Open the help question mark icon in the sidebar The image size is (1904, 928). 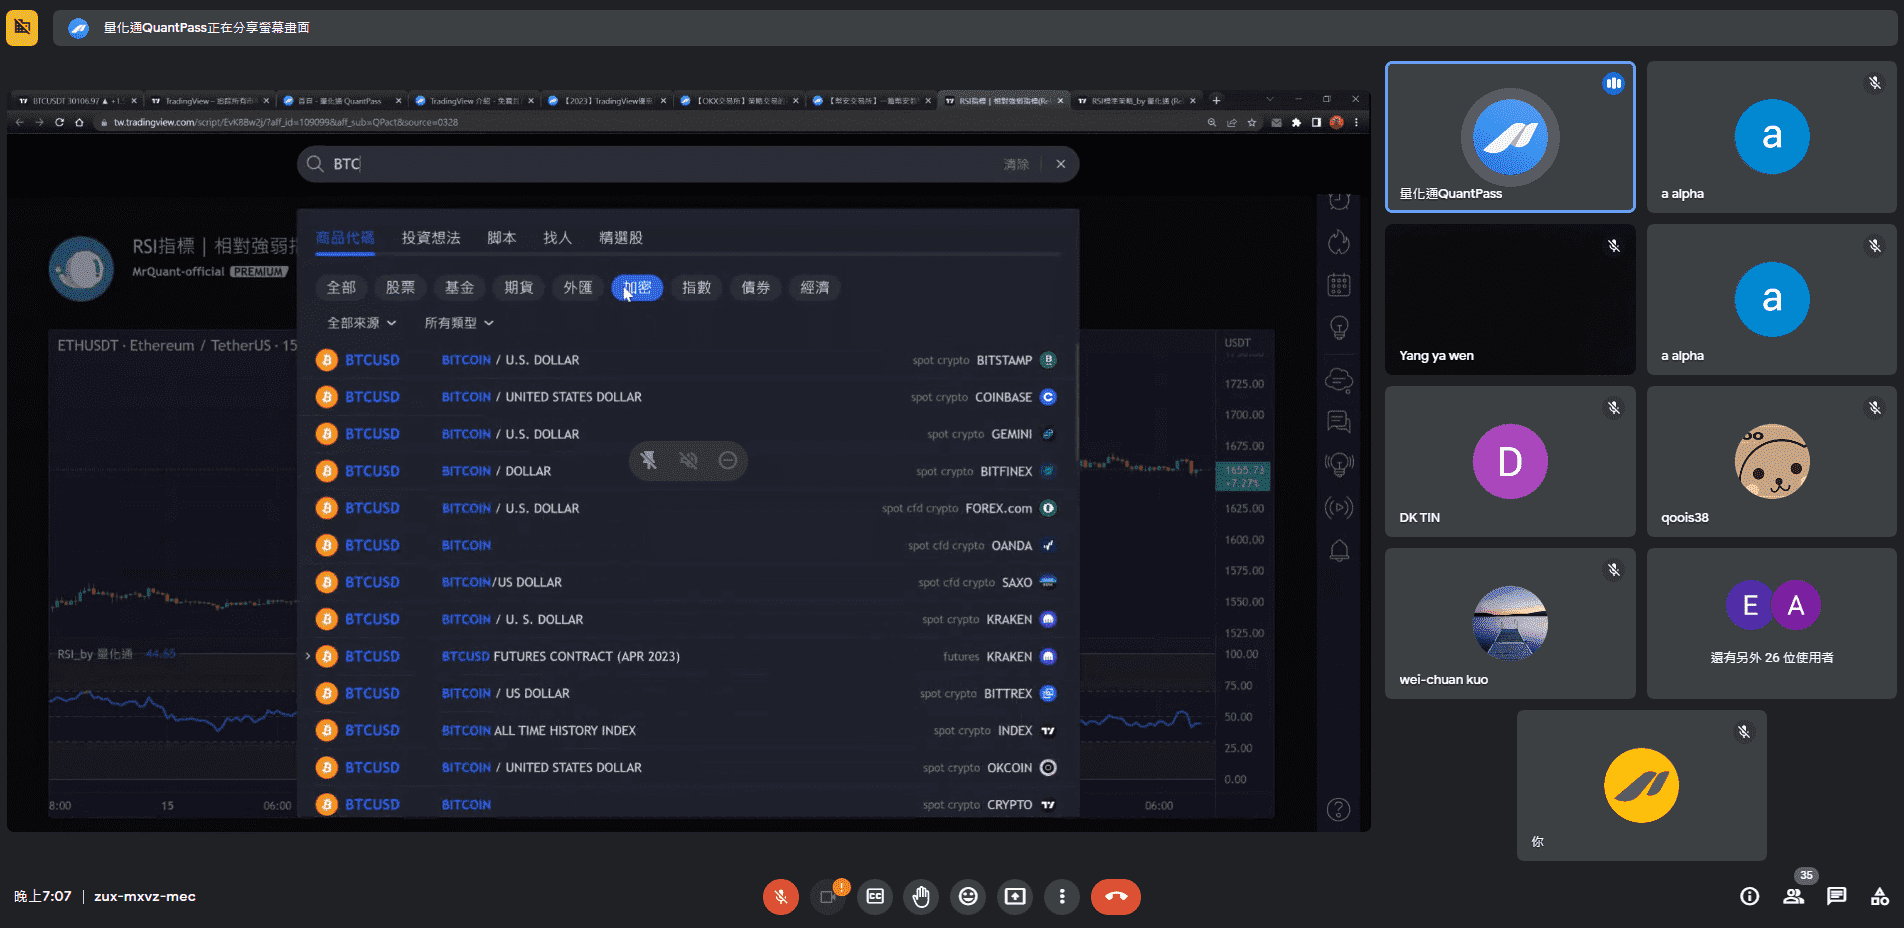[x=1338, y=809]
